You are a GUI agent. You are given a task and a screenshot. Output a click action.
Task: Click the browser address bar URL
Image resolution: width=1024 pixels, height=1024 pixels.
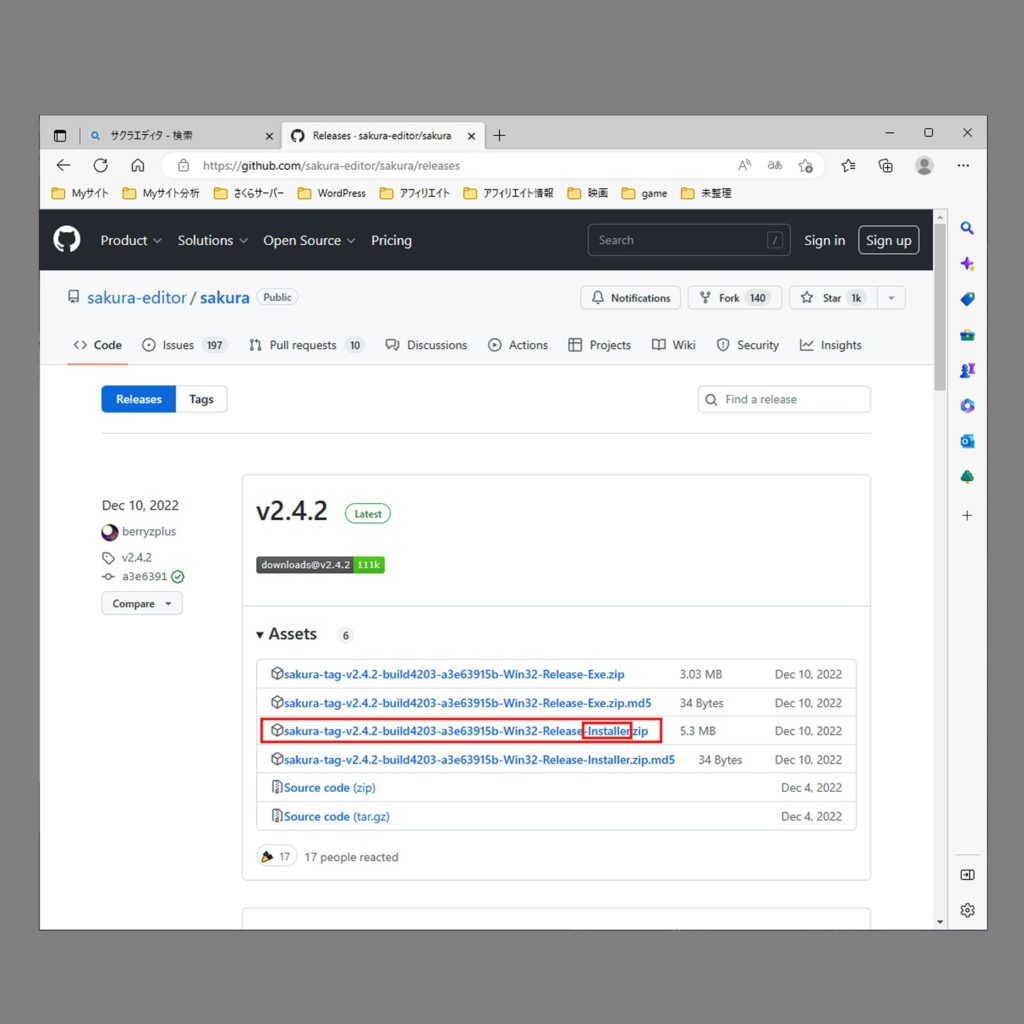[331, 166]
